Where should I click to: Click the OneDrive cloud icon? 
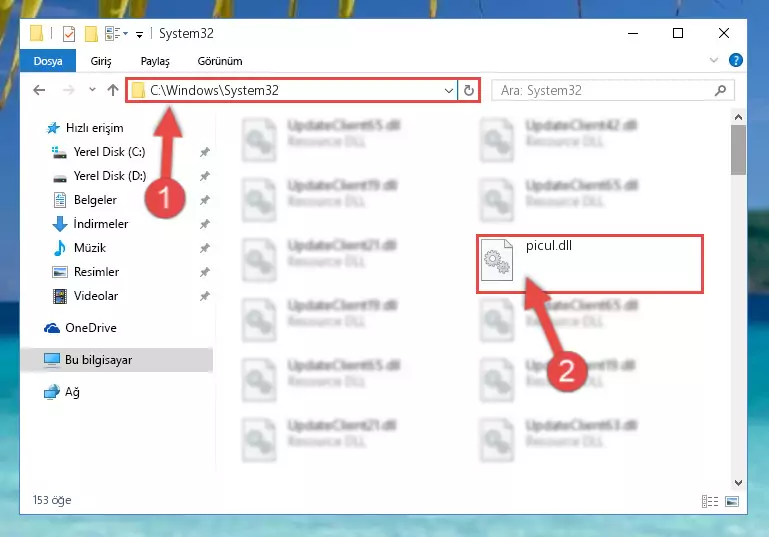coord(51,328)
